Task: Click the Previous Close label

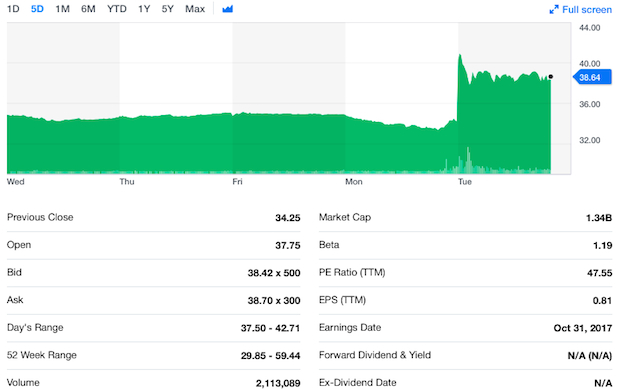Action: [x=40, y=217]
